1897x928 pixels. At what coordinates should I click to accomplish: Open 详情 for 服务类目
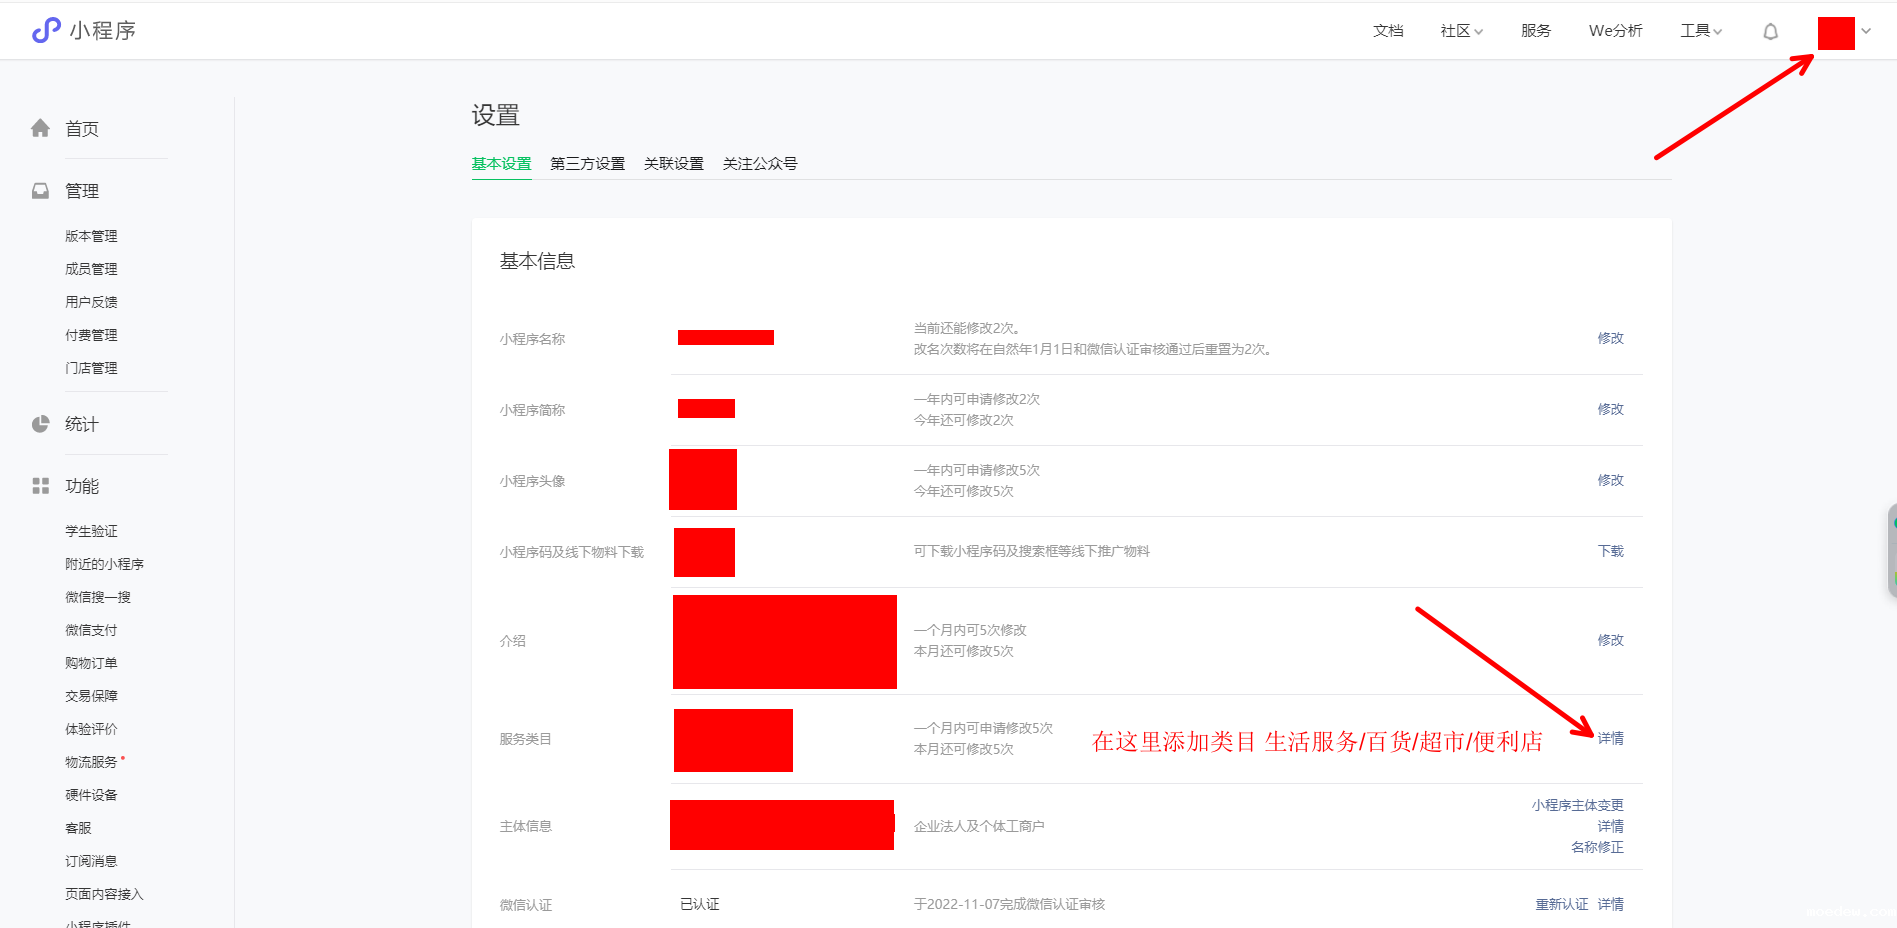(x=1610, y=738)
